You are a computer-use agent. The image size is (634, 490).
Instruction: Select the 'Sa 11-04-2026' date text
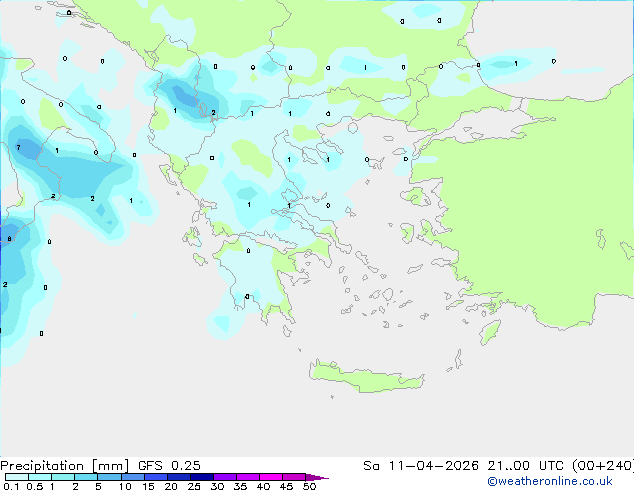(421, 466)
